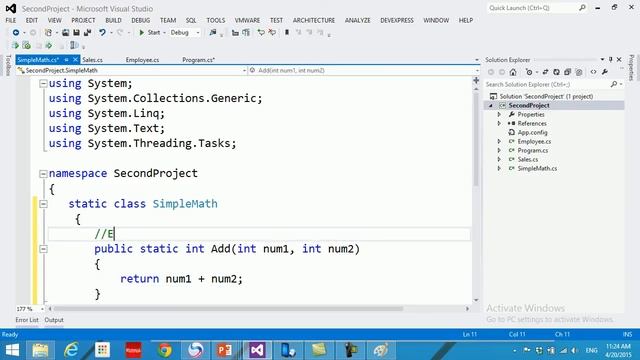The height and width of the screenshot is (360, 640).
Task: Click the increase indent toolbar icon
Action: 246,32
